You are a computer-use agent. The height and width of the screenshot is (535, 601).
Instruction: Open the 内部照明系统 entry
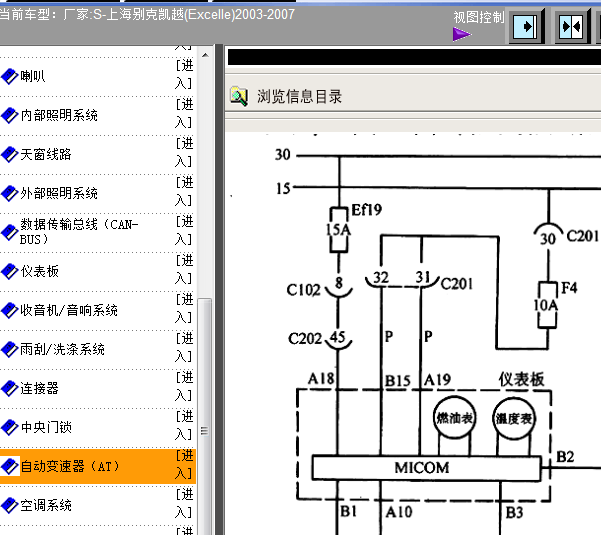point(59,115)
